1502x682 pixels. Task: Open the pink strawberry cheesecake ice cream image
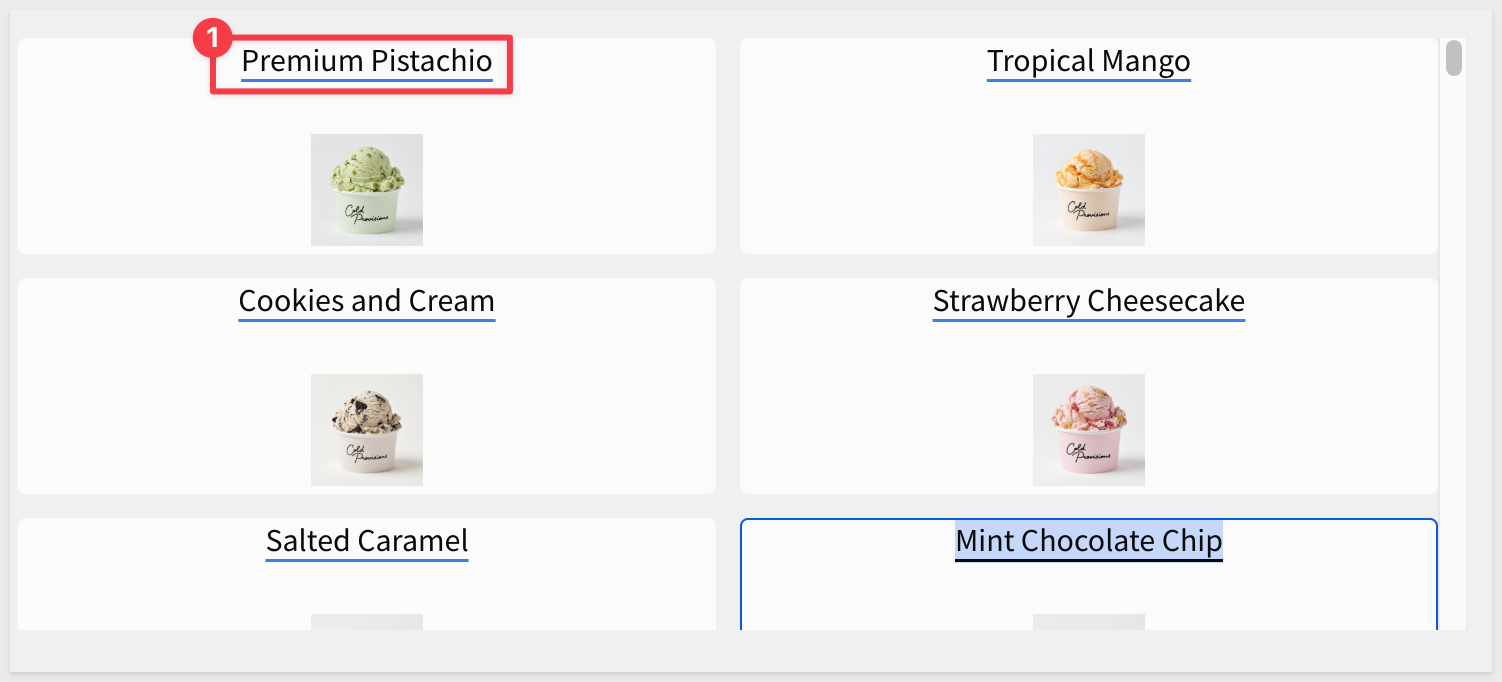coord(1089,430)
